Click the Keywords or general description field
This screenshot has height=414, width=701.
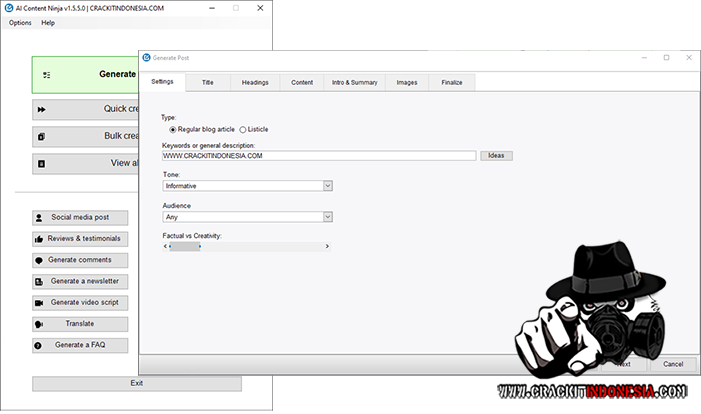(319, 156)
